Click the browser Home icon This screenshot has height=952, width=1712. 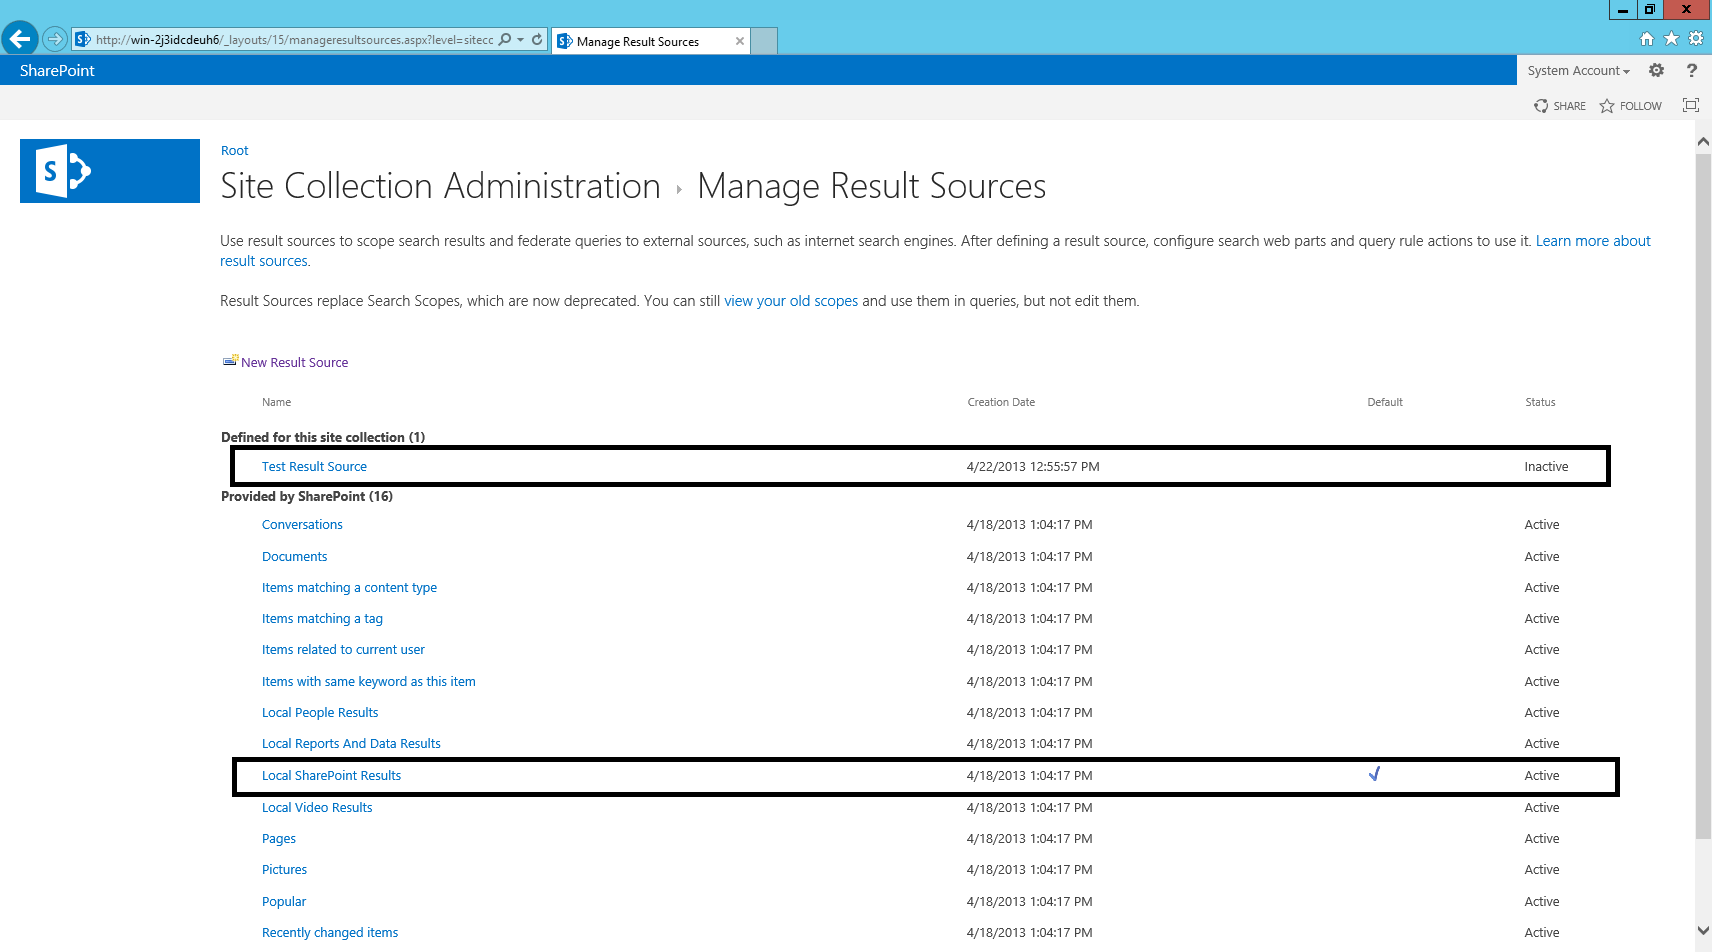1647,39
